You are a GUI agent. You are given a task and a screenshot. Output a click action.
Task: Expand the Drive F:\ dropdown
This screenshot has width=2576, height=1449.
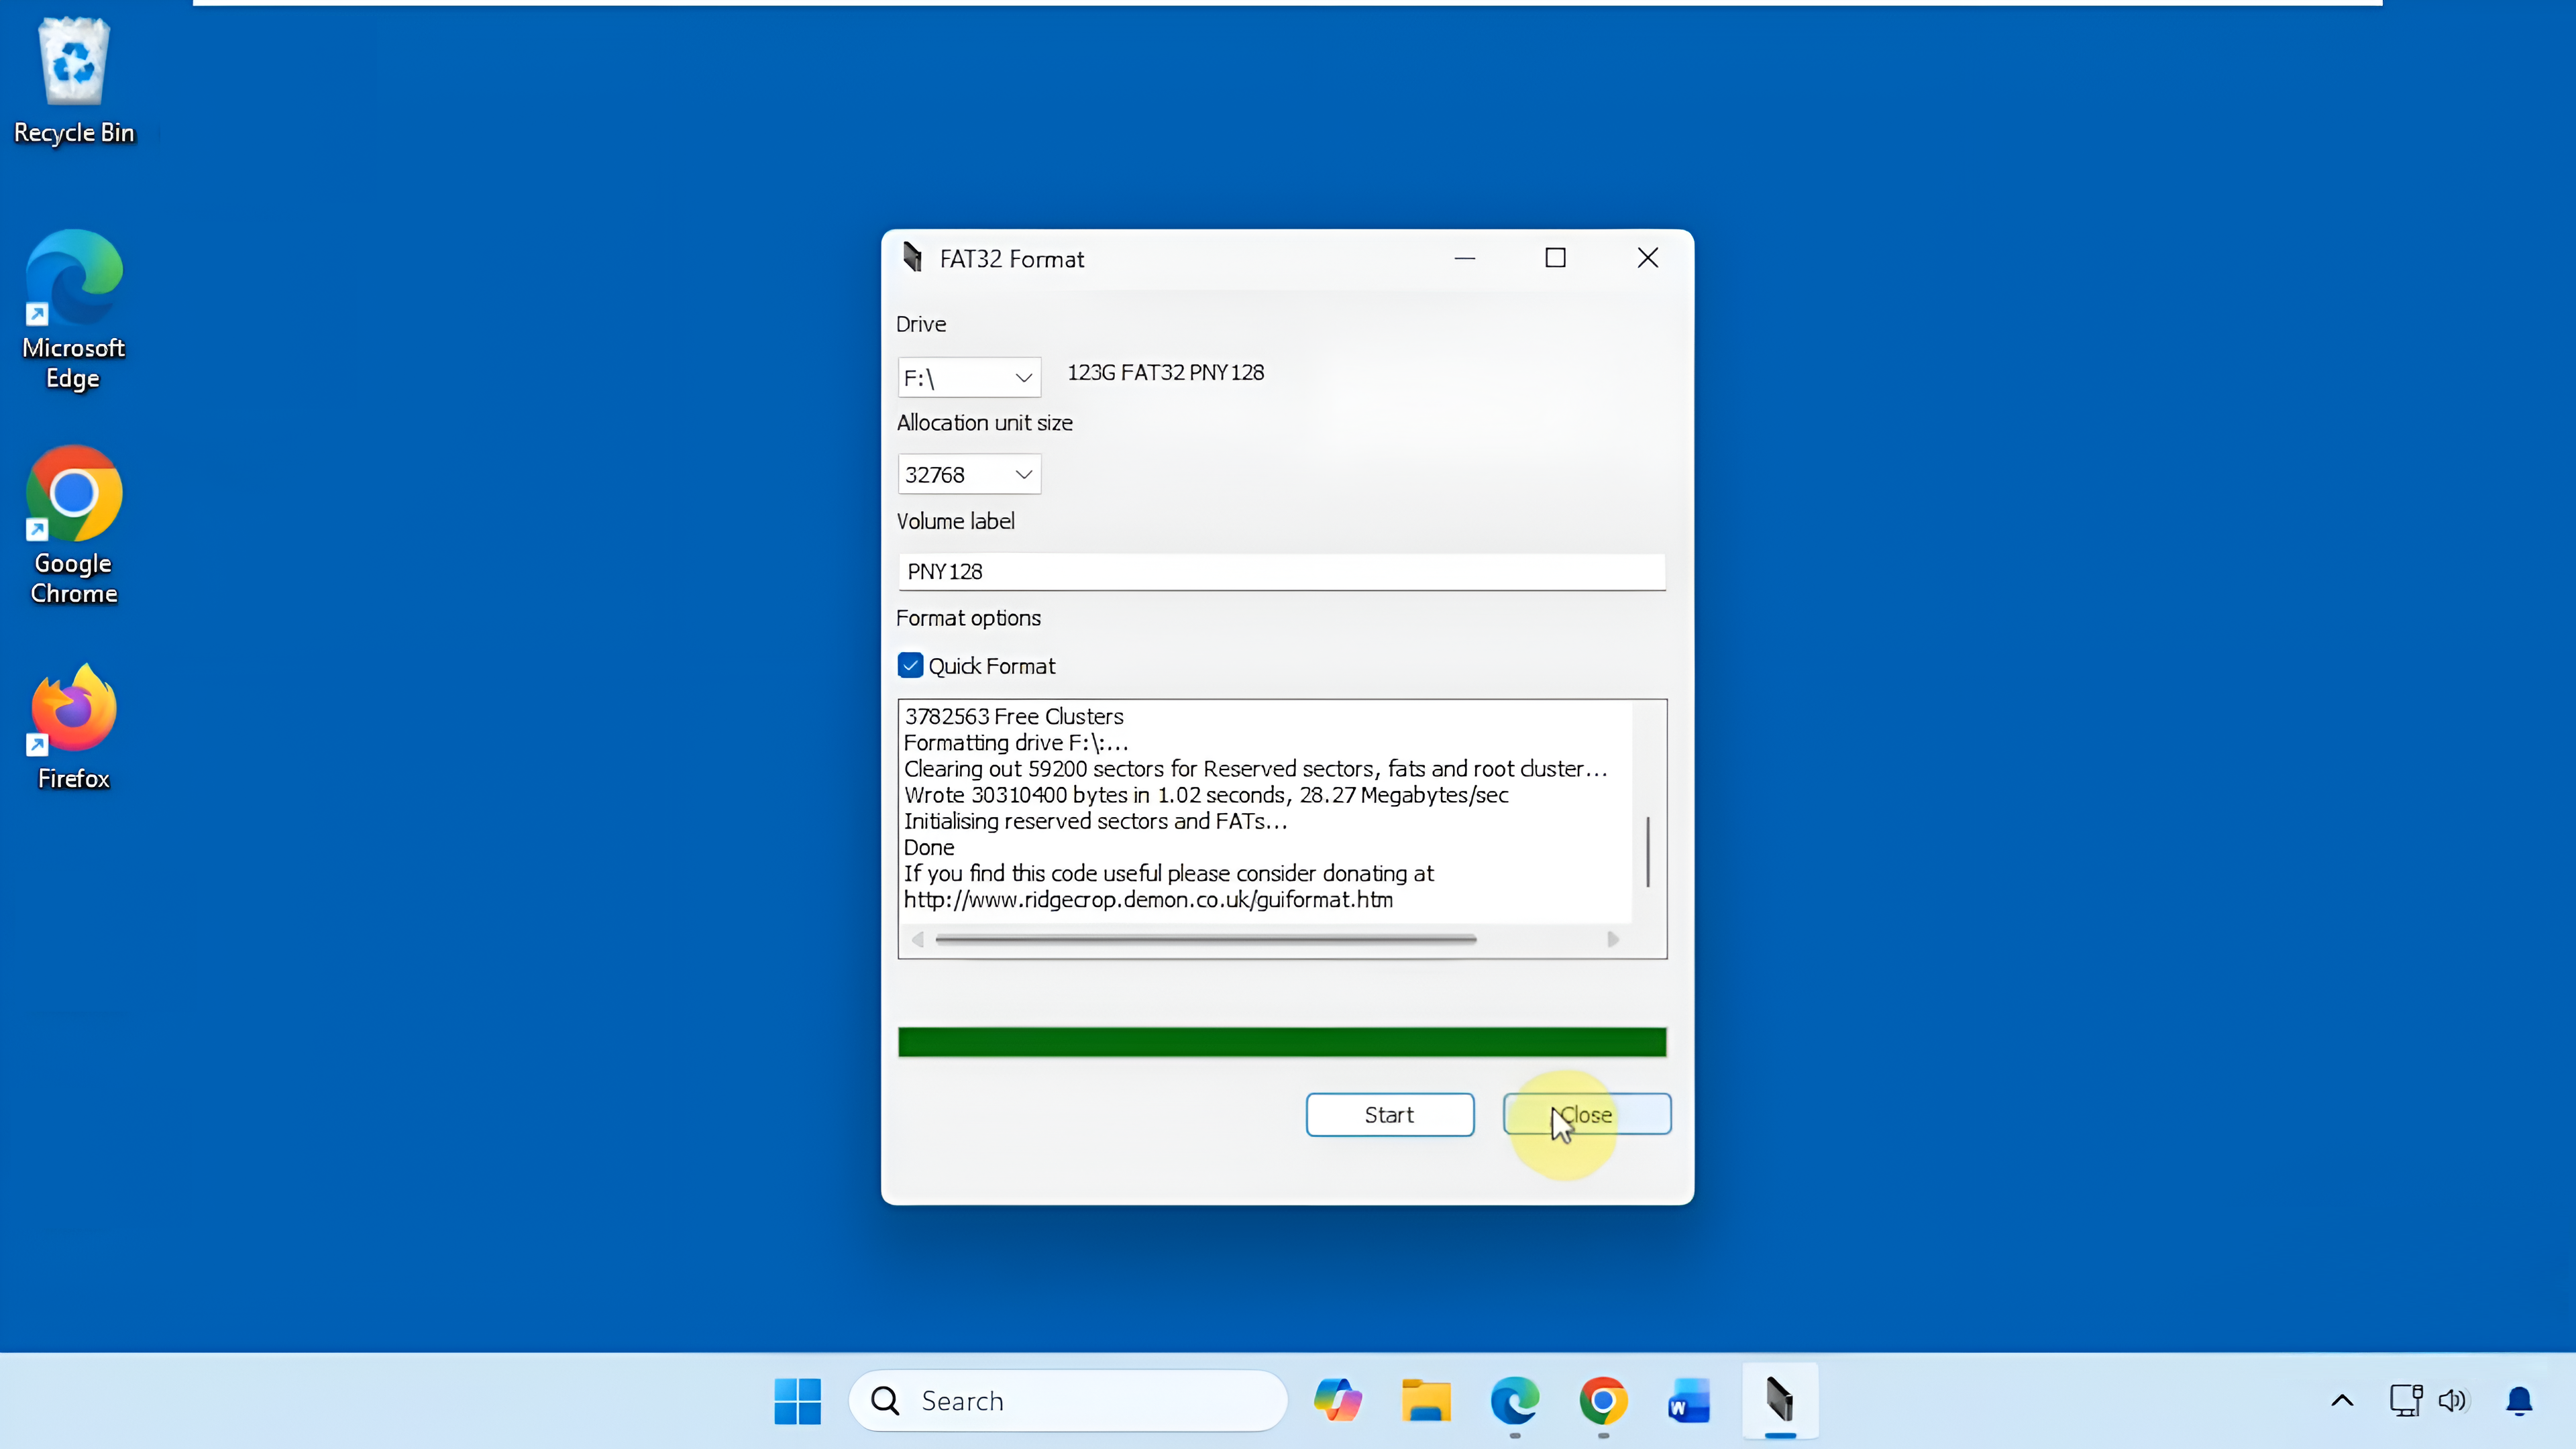click(968, 378)
